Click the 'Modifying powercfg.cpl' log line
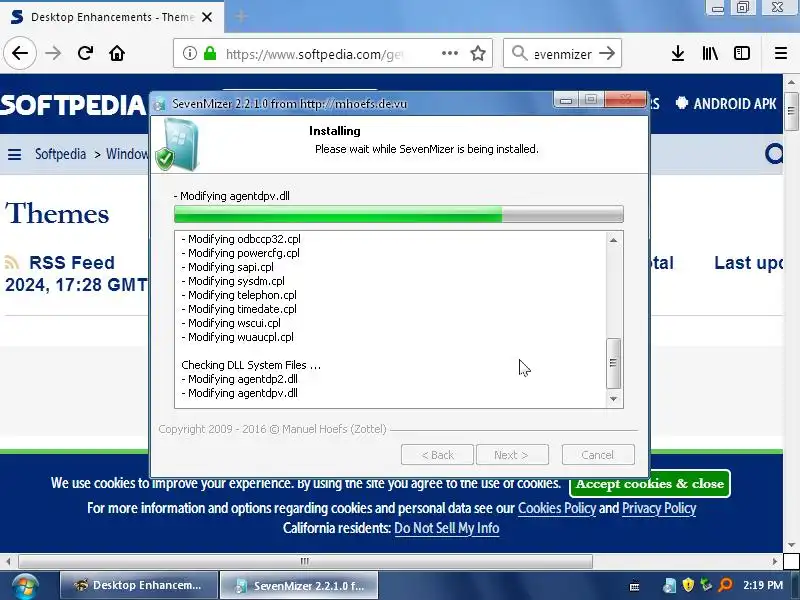Image resolution: width=800 pixels, height=600 pixels. 240,253
